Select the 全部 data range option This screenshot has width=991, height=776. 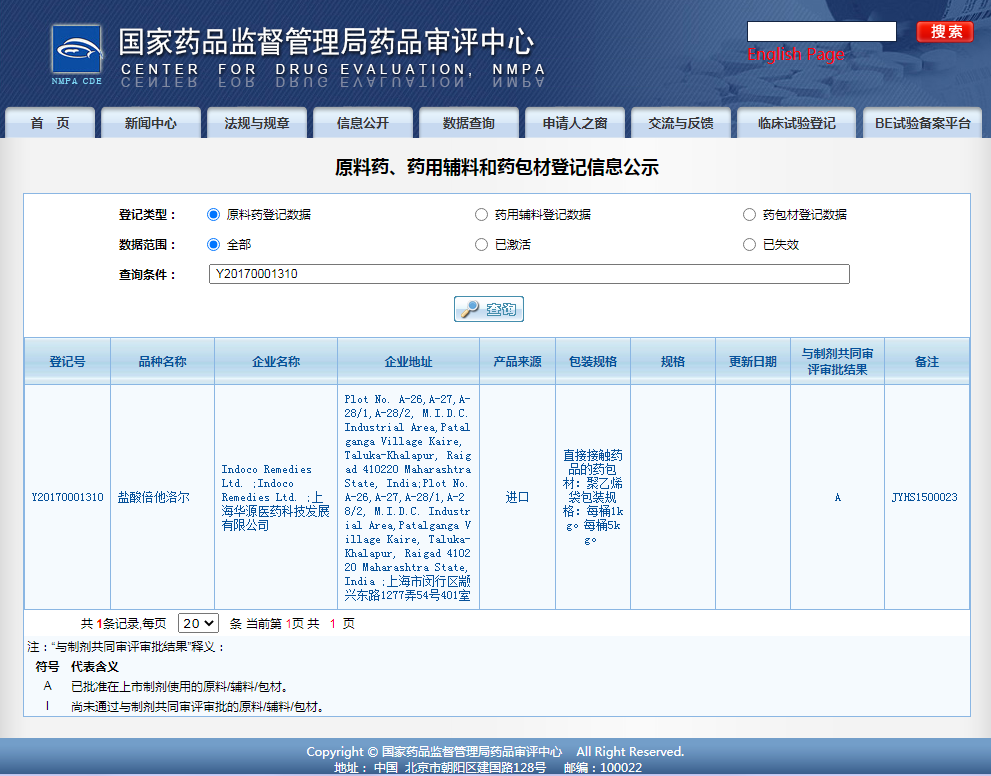coord(213,244)
